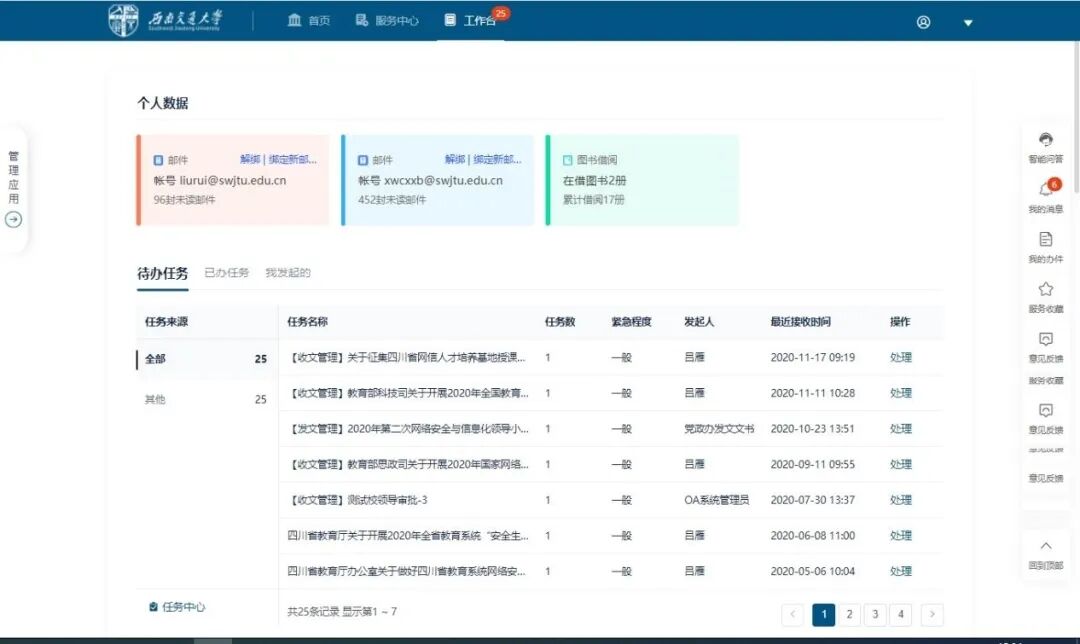Click the 任务名称 column header
Screen dimensions: 1080x644
(x=307, y=322)
